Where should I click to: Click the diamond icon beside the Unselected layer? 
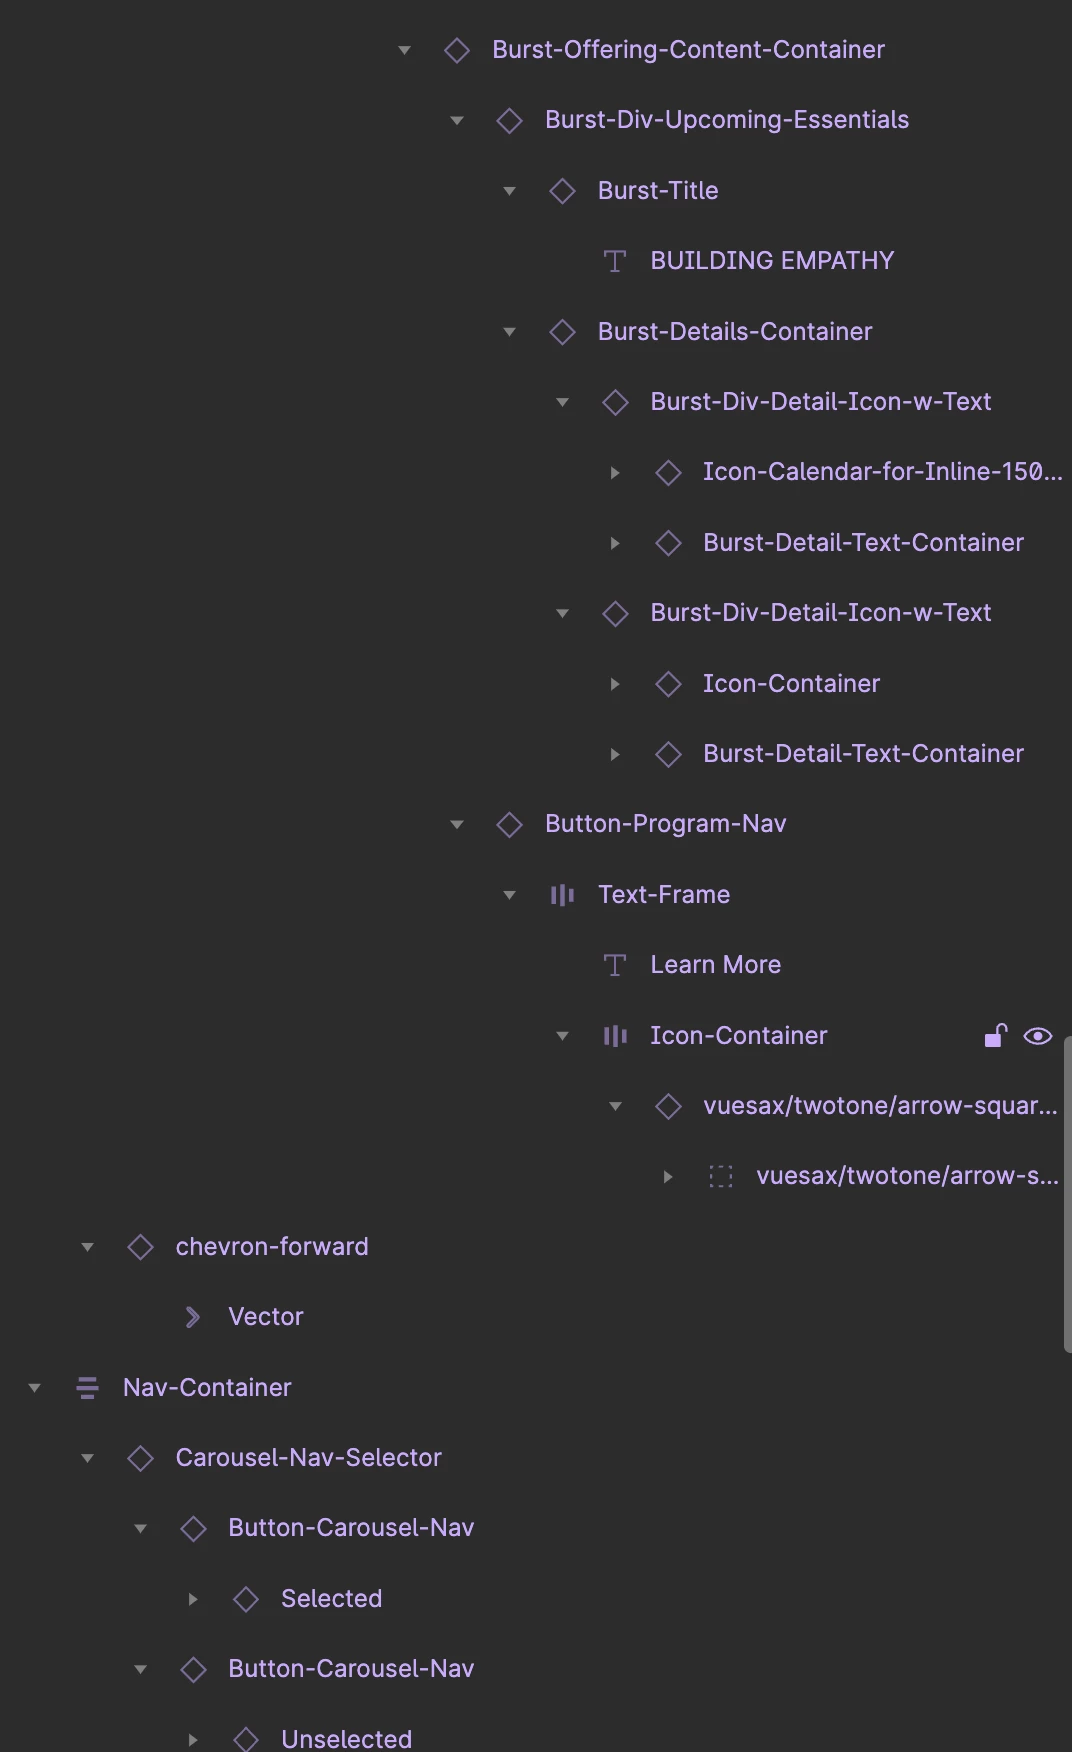point(246,1740)
